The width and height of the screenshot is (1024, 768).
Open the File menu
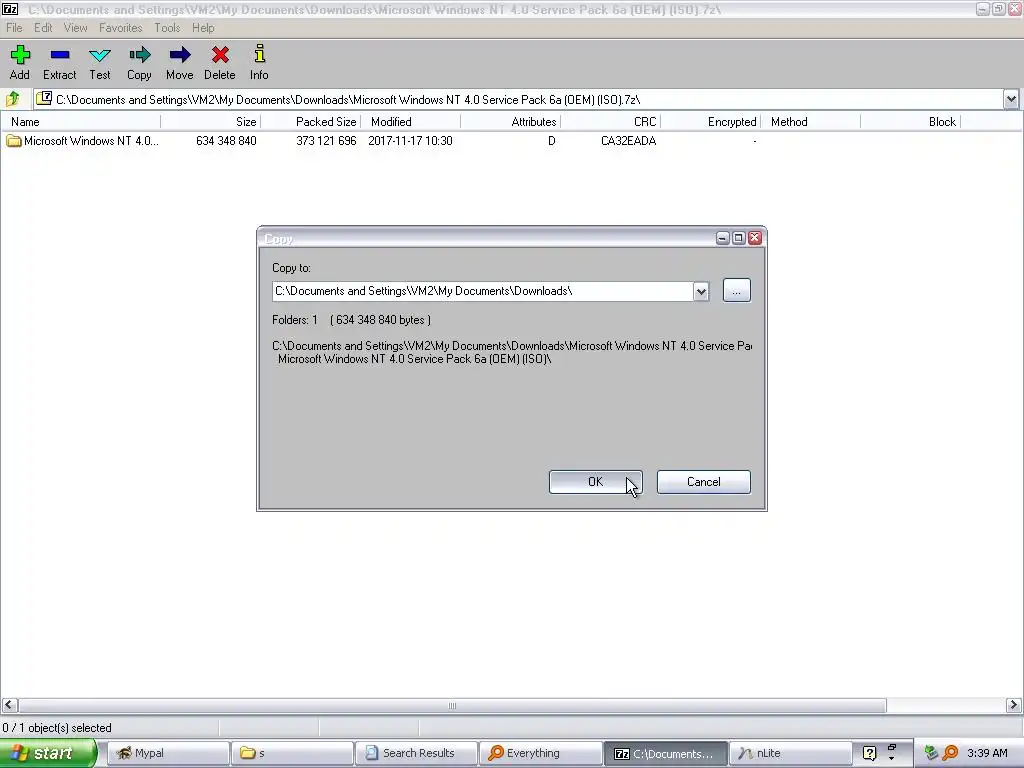click(14, 27)
